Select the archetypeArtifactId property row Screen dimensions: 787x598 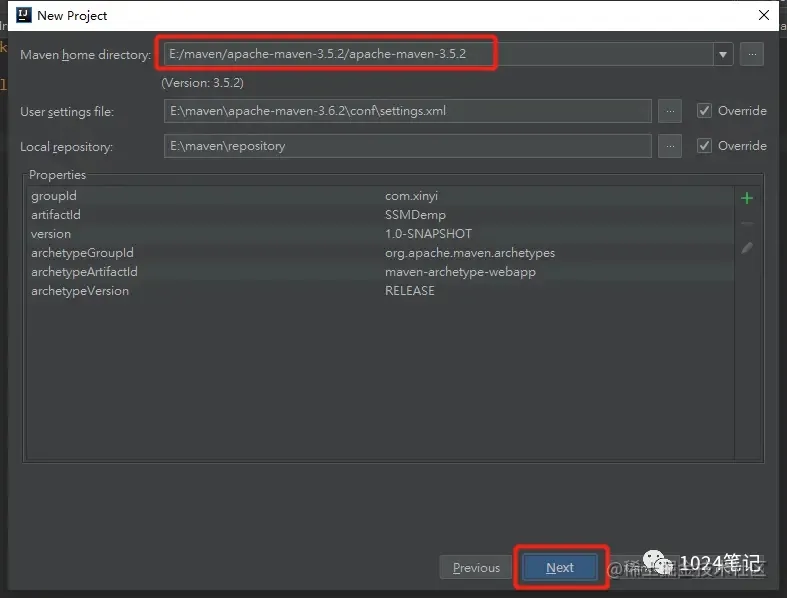380,272
